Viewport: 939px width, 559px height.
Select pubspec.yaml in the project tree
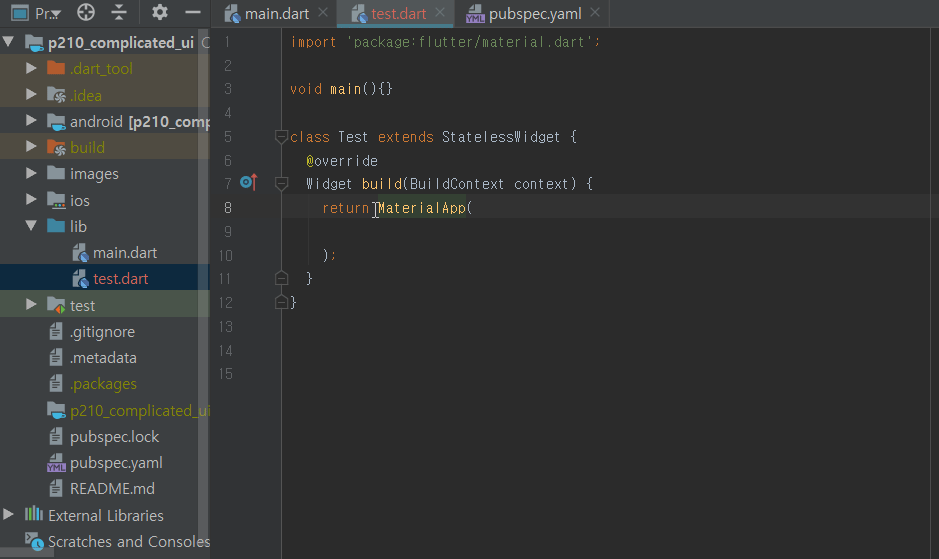pos(116,463)
